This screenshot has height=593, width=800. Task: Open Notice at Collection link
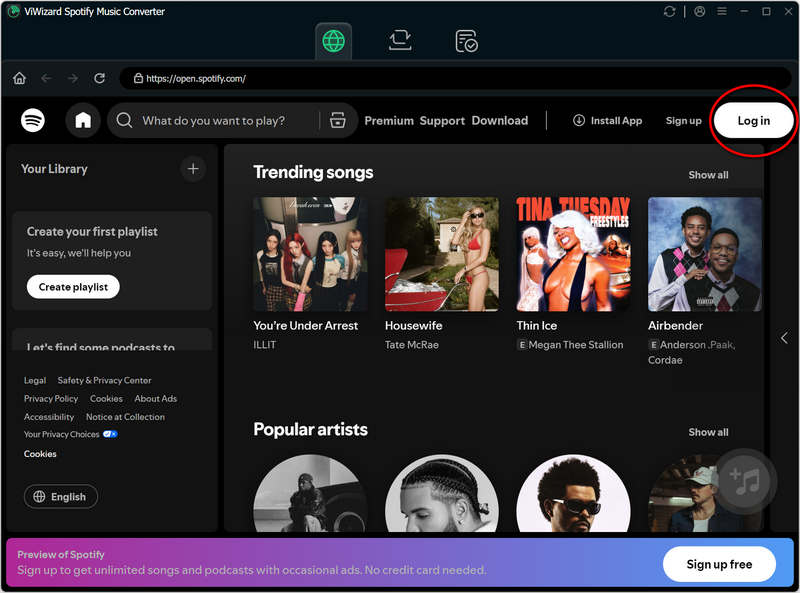point(125,417)
